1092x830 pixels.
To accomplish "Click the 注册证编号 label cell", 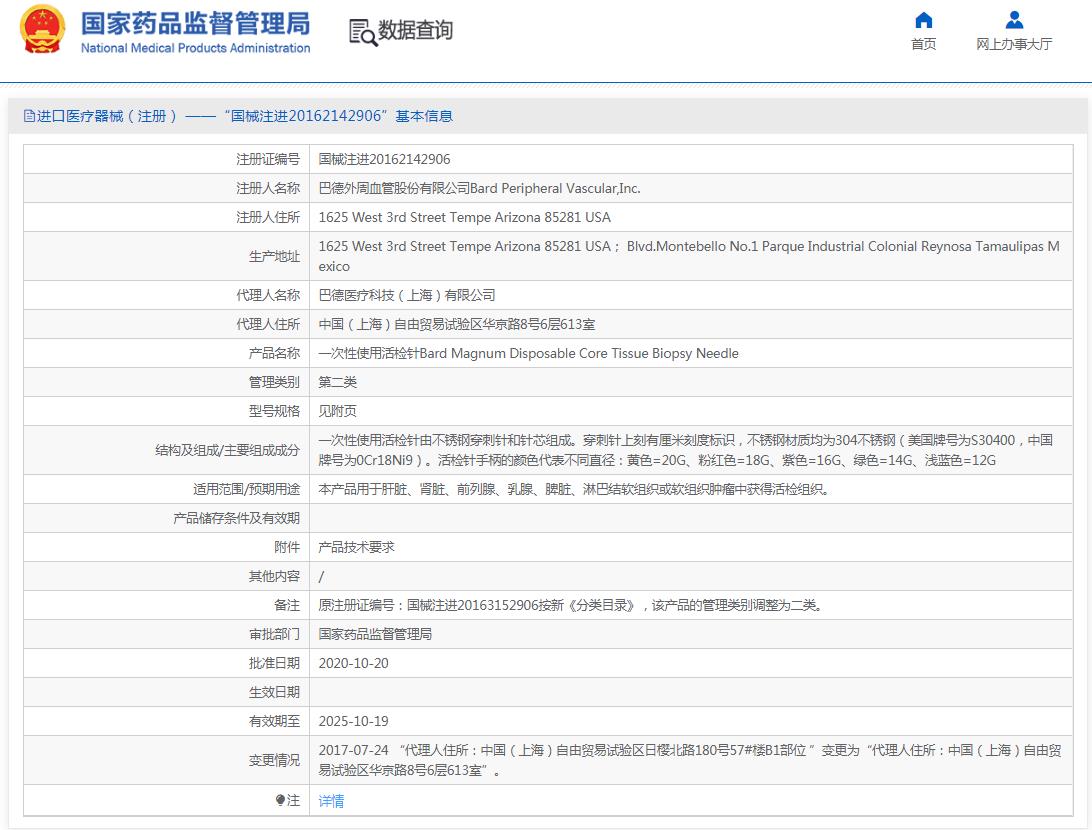I will (x=166, y=159).
